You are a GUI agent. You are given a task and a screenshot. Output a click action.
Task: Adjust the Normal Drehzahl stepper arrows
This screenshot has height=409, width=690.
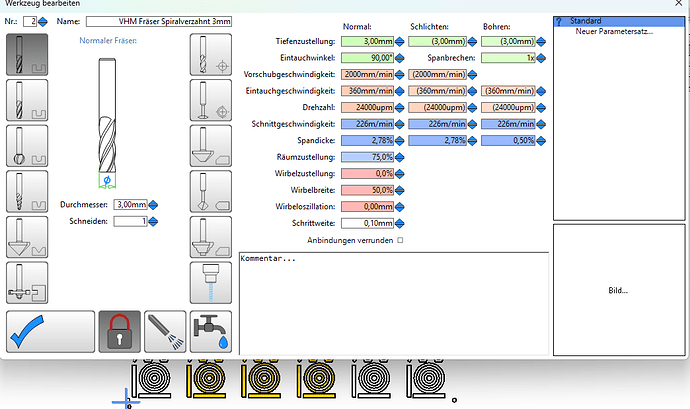point(400,107)
